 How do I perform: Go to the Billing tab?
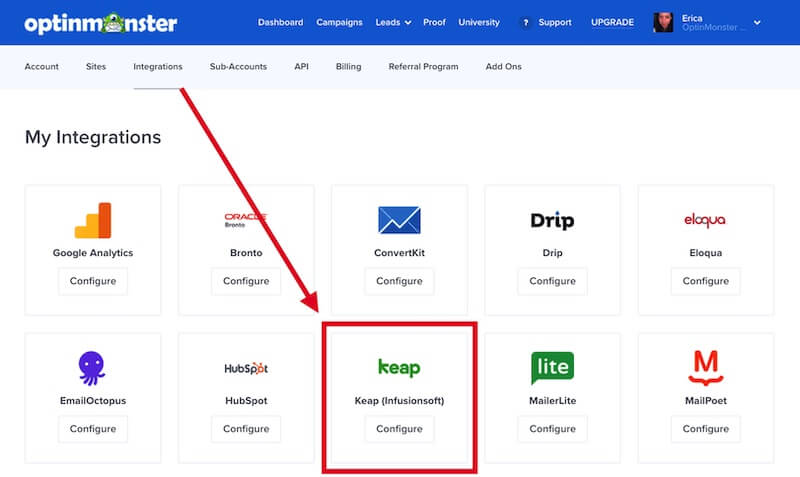pyautogui.click(x=348, y=67)
